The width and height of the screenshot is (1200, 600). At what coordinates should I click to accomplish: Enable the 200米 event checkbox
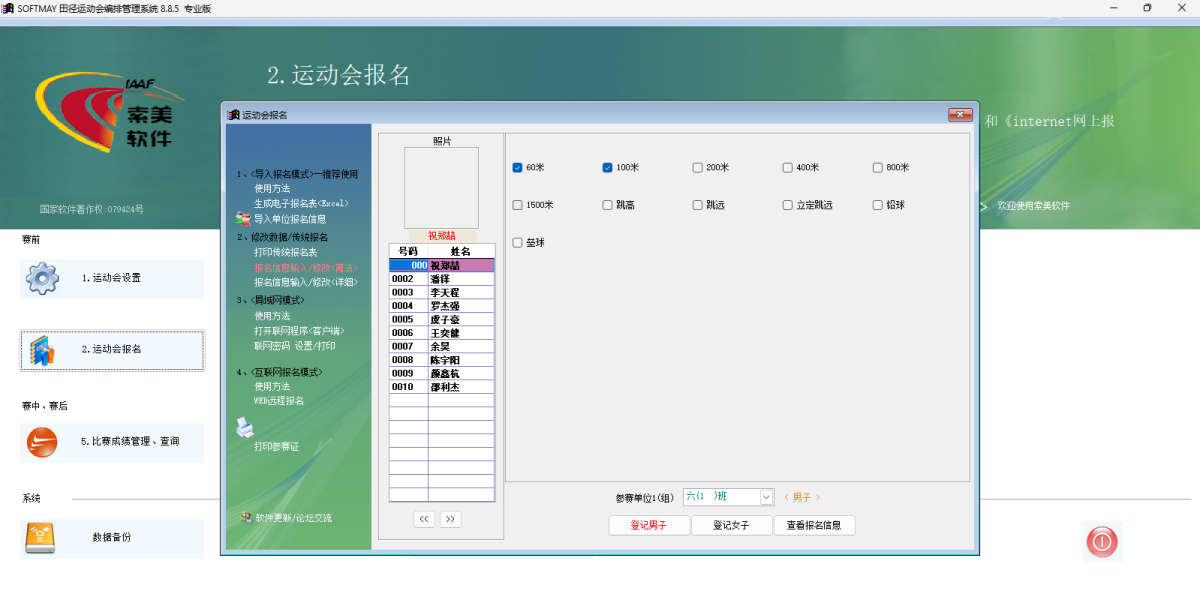pos(698,168)
